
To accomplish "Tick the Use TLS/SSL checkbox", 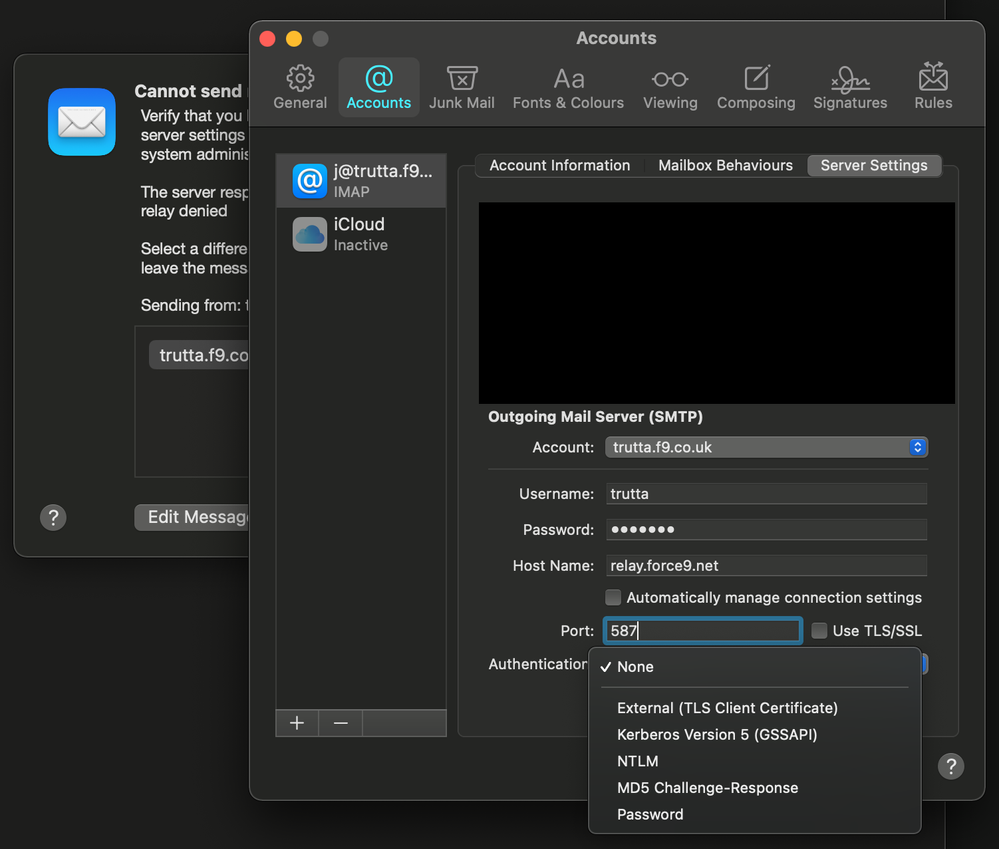I will pos(820,631).
